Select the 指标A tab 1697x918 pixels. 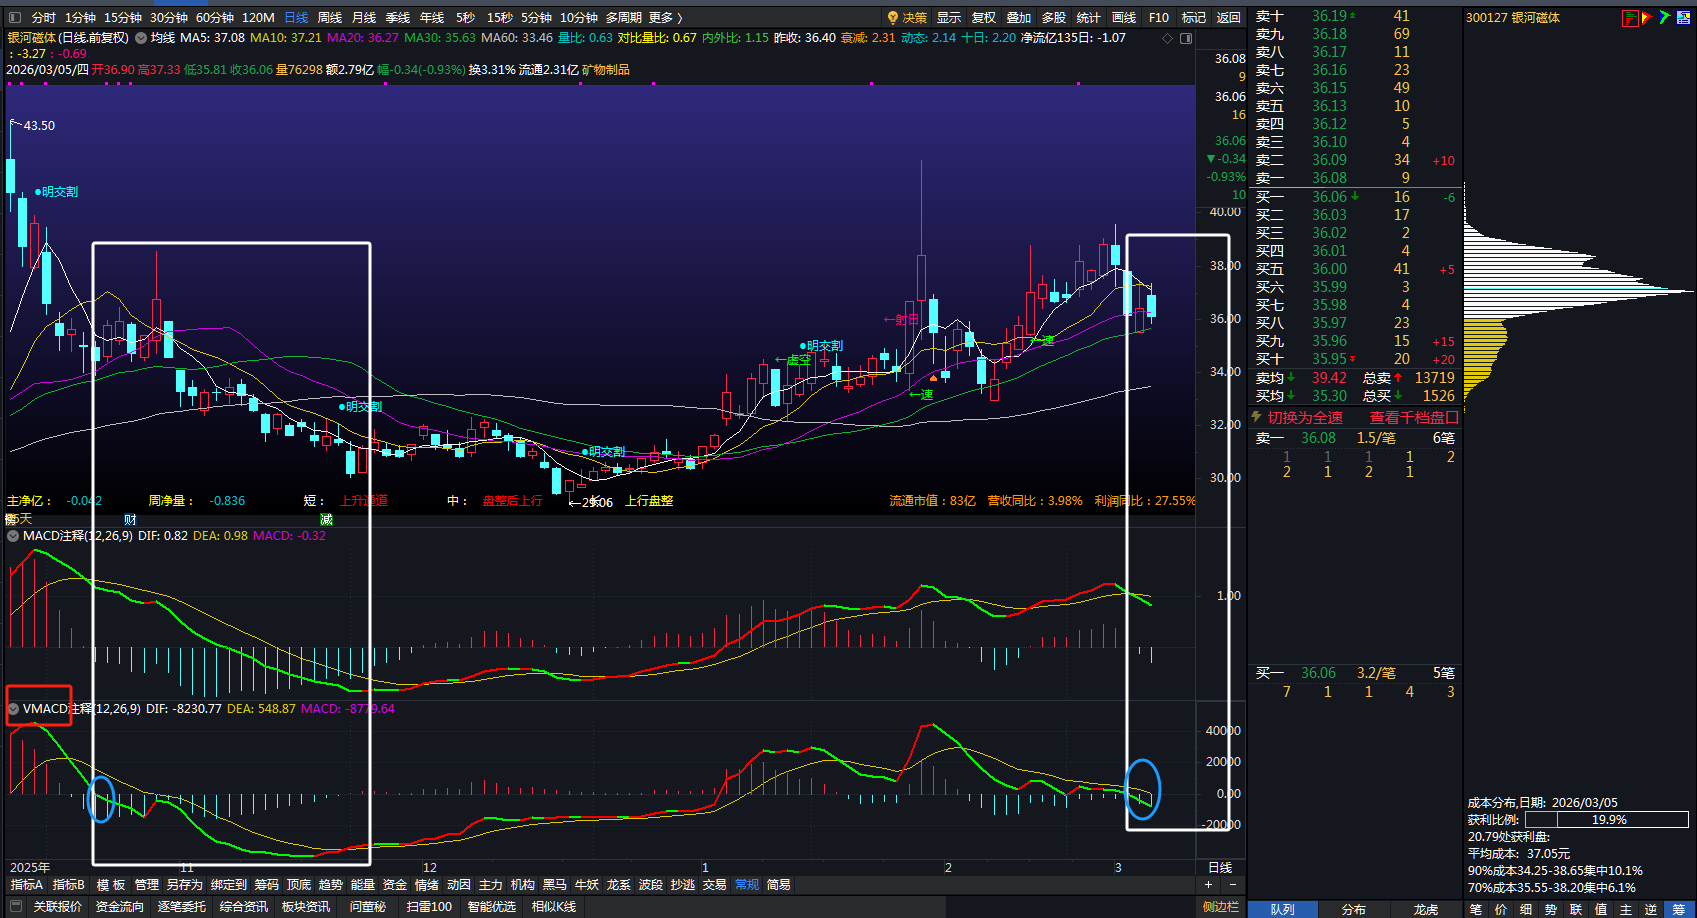(x=27, y=885)
